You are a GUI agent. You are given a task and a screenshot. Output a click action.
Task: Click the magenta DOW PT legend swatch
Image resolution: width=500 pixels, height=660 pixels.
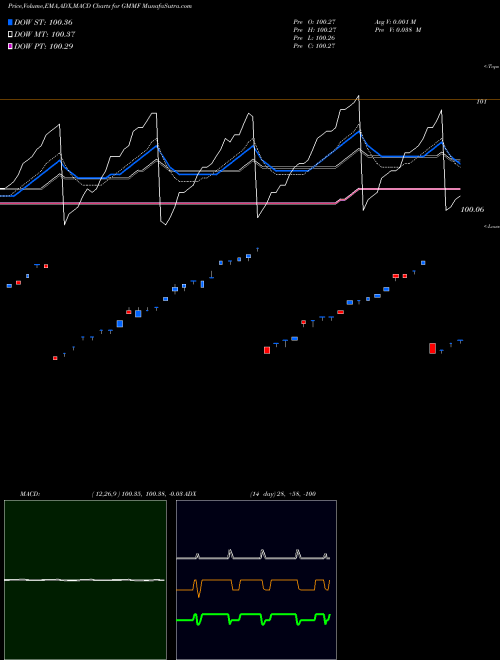(x=10, y=46)
